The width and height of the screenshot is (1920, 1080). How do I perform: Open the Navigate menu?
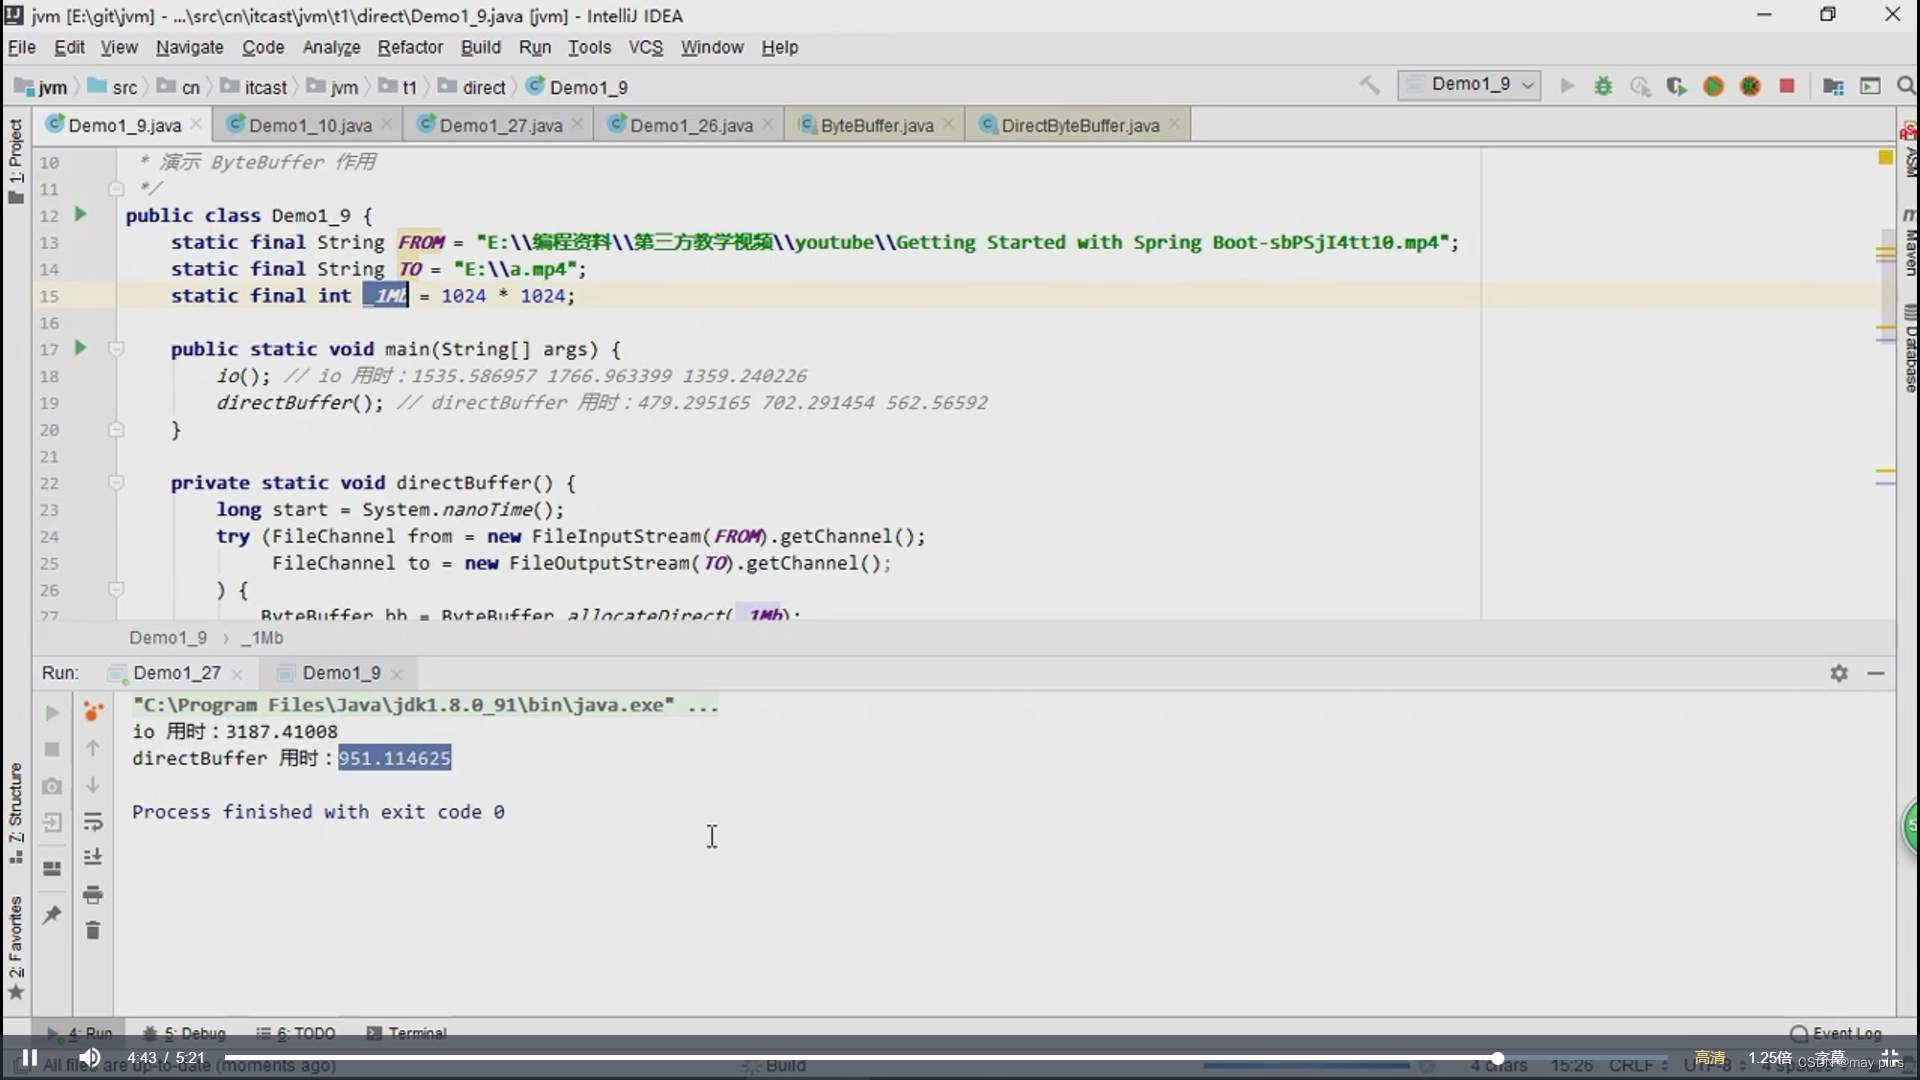(189, 47)
